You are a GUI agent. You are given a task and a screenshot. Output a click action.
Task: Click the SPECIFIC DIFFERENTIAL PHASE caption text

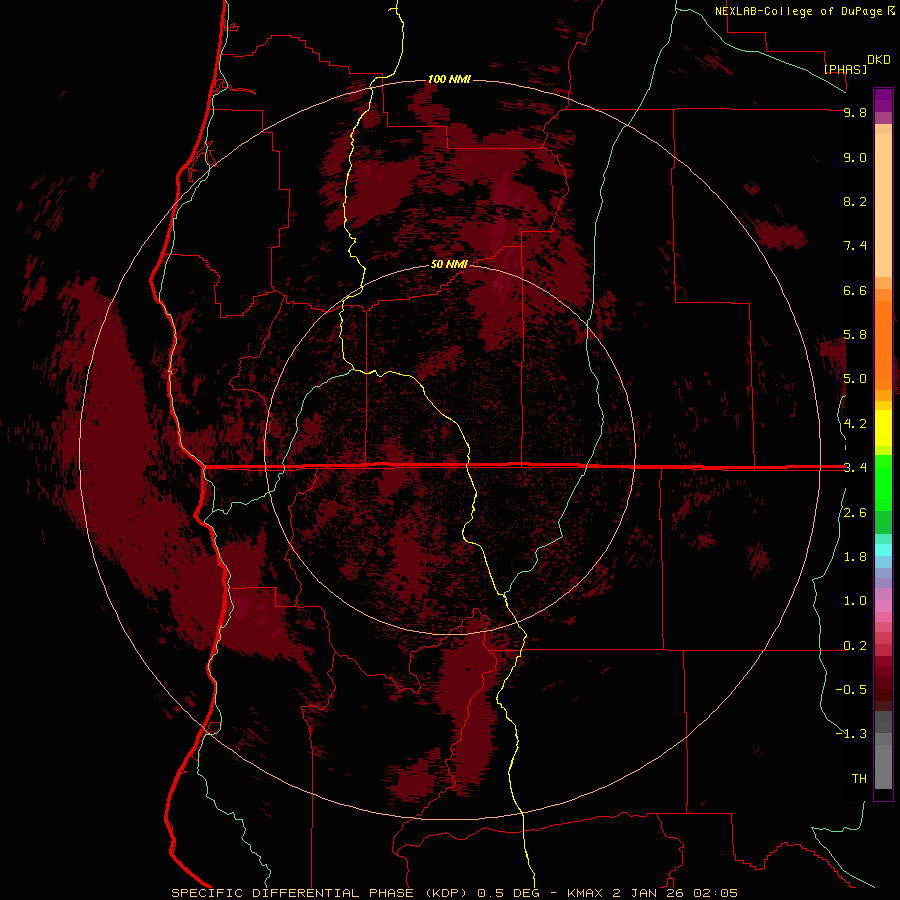click(292, 893)
